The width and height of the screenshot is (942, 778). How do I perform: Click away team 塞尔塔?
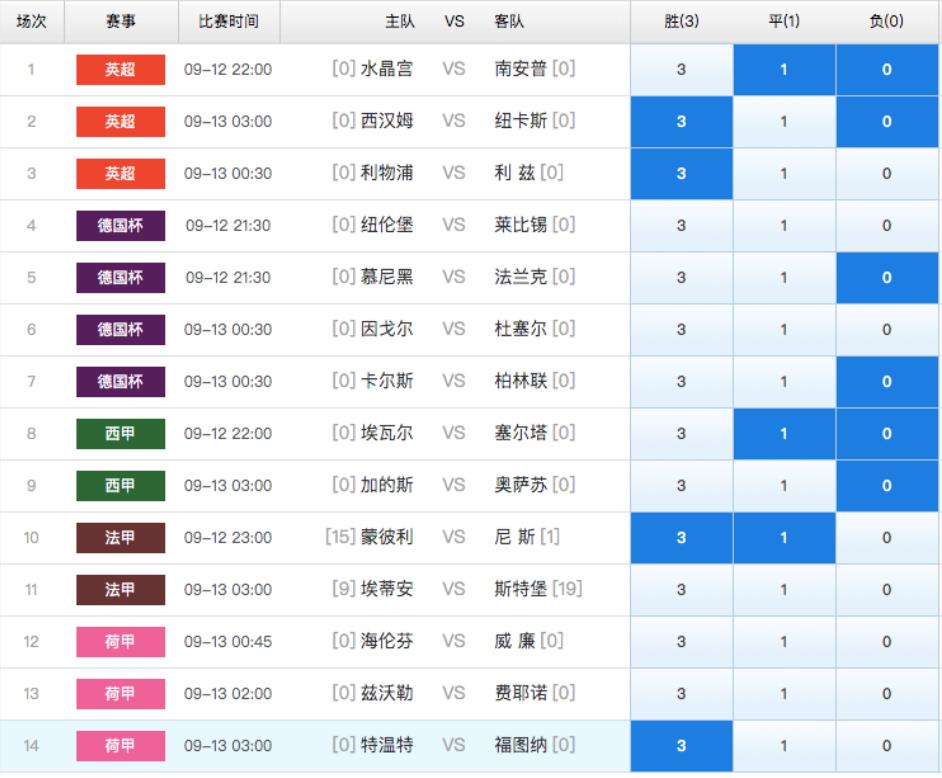click(520, 433)
